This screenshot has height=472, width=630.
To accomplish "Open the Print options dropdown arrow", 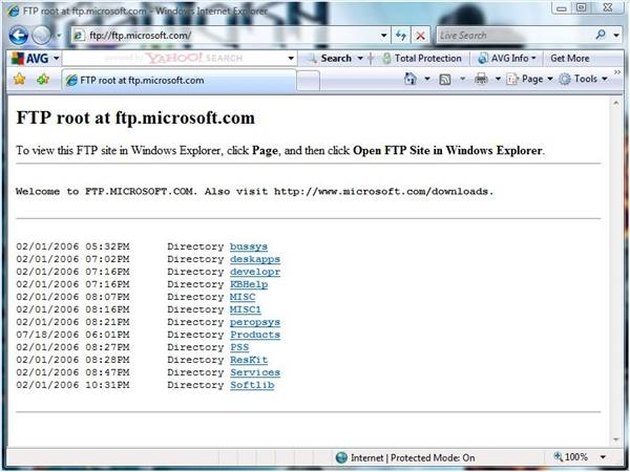I will pyautogui.click(x=498, y=79).
